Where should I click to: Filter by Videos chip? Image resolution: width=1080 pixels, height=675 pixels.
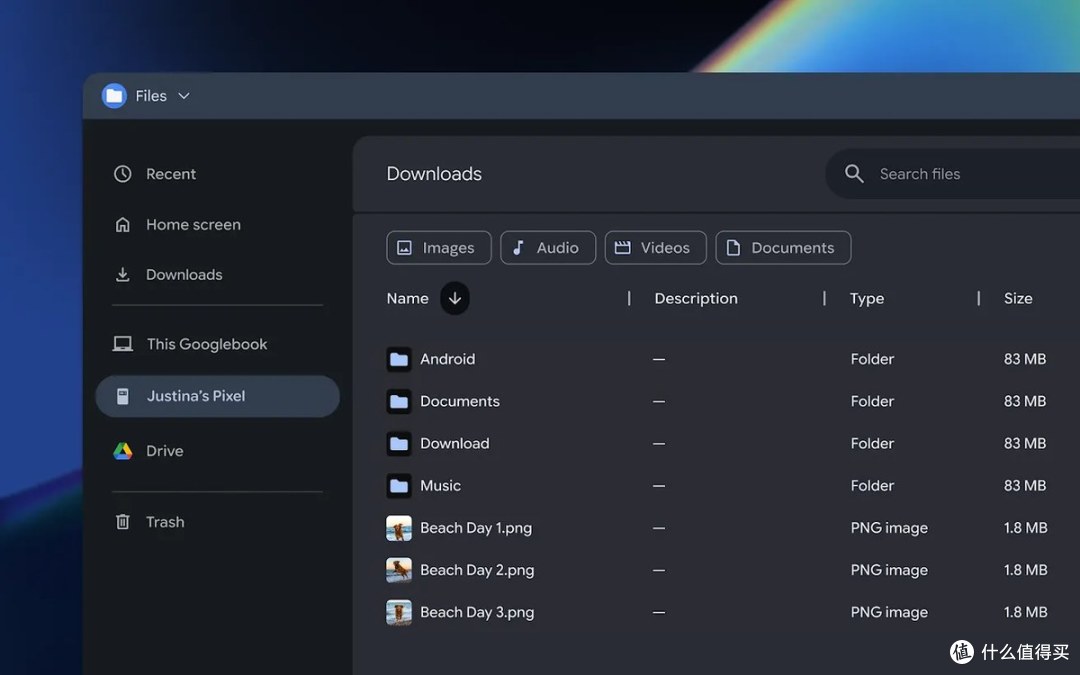point(655,248)
